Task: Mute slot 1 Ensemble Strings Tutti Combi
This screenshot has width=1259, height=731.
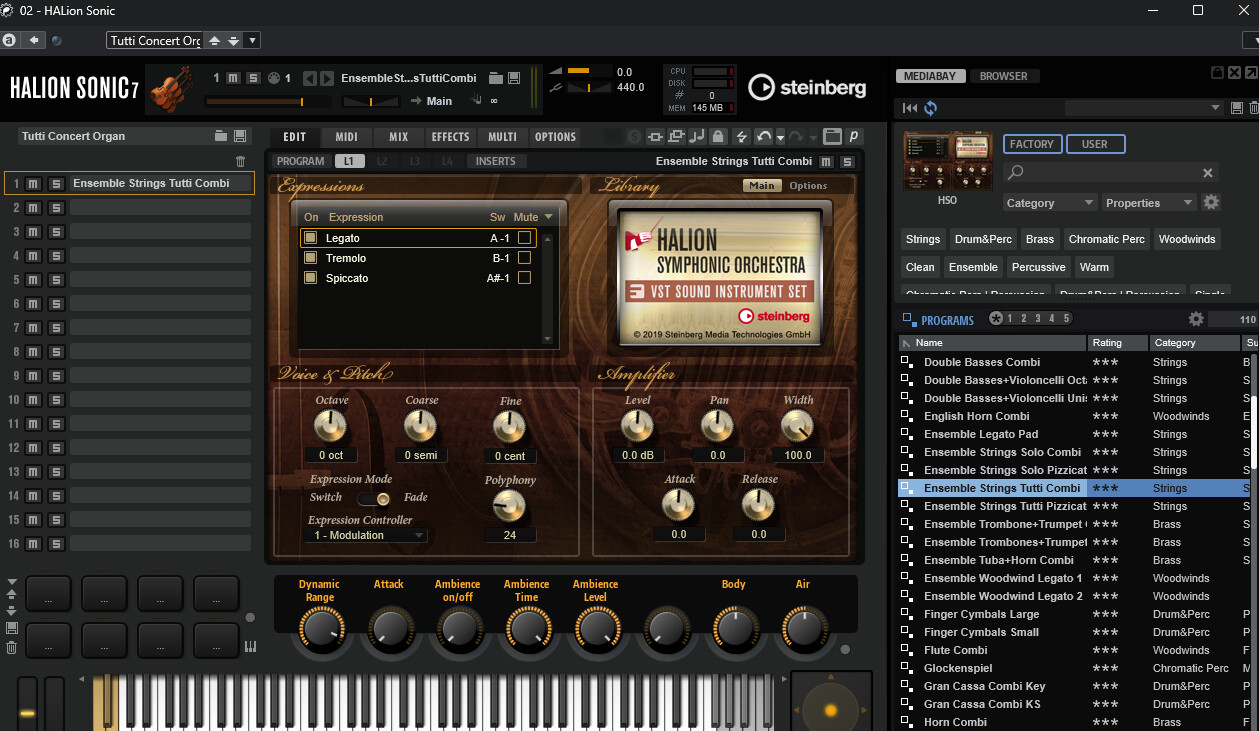Action: (34, 183)
